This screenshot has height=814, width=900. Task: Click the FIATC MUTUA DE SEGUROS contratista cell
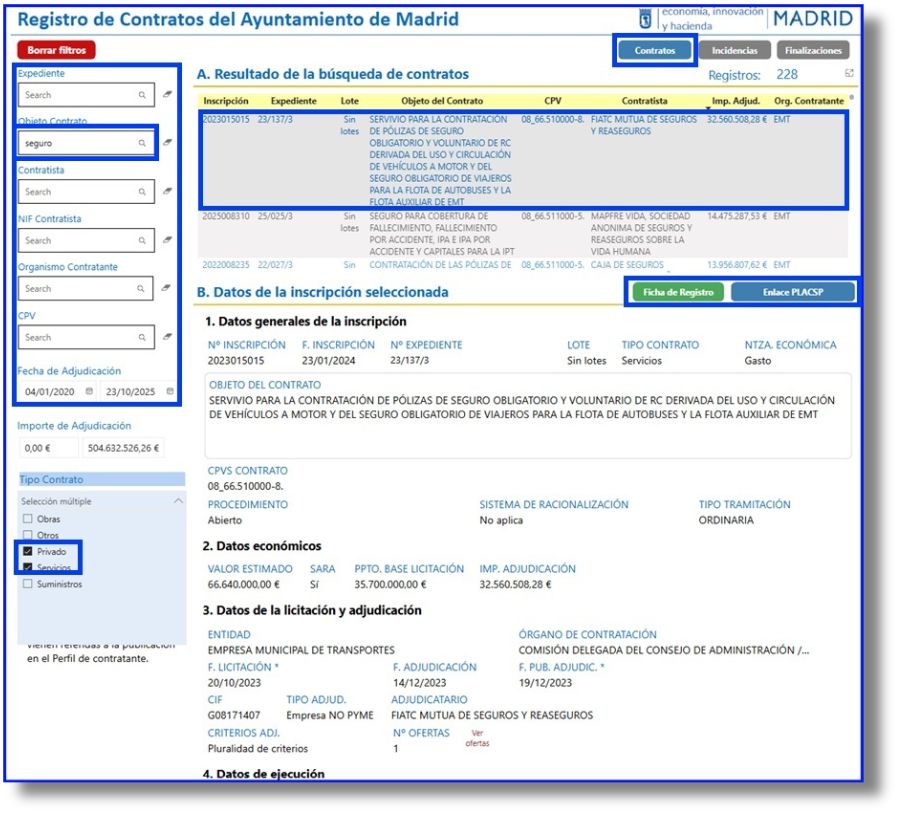coord(643,125)
